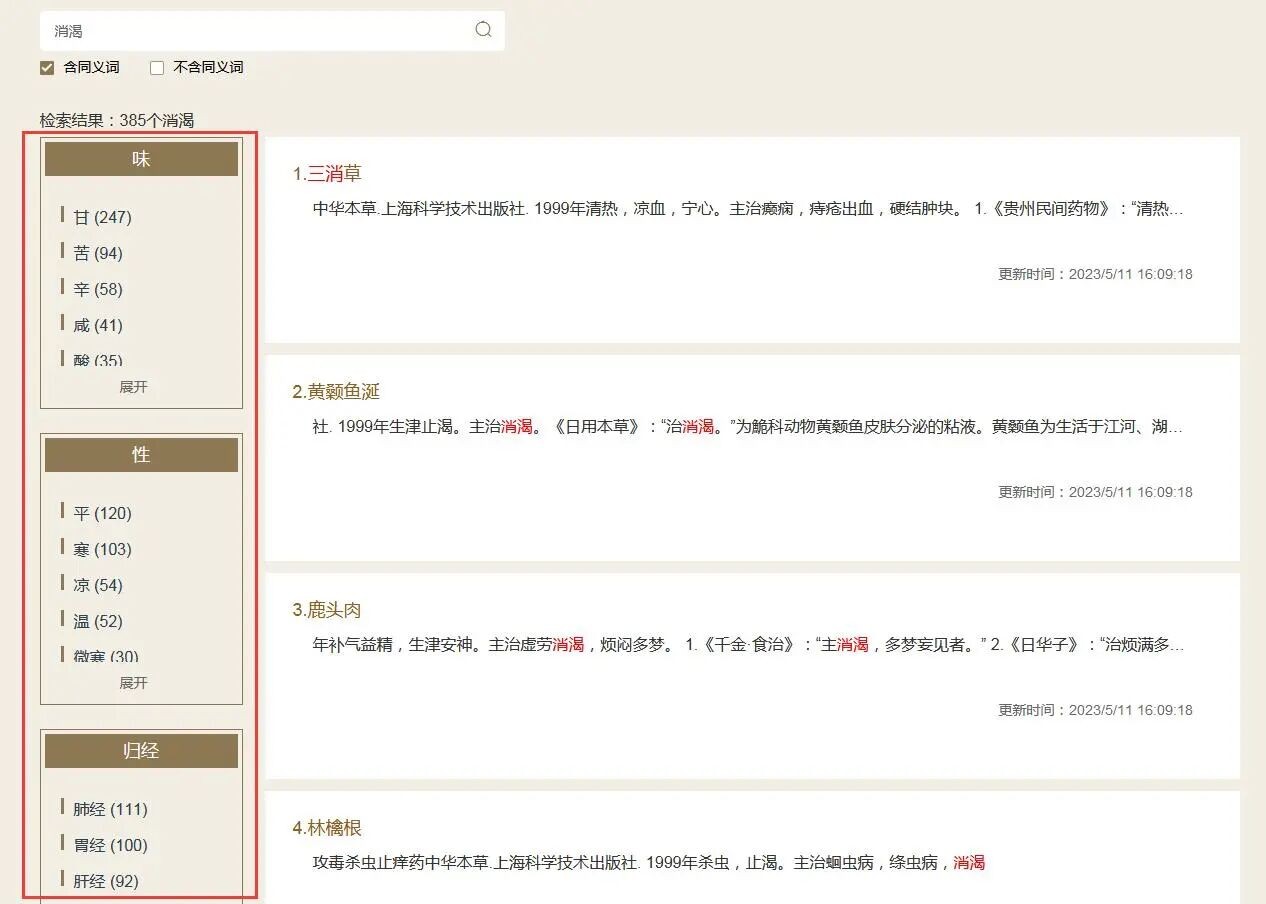Select the 寒 (103) nature filter

coord(102,549)
